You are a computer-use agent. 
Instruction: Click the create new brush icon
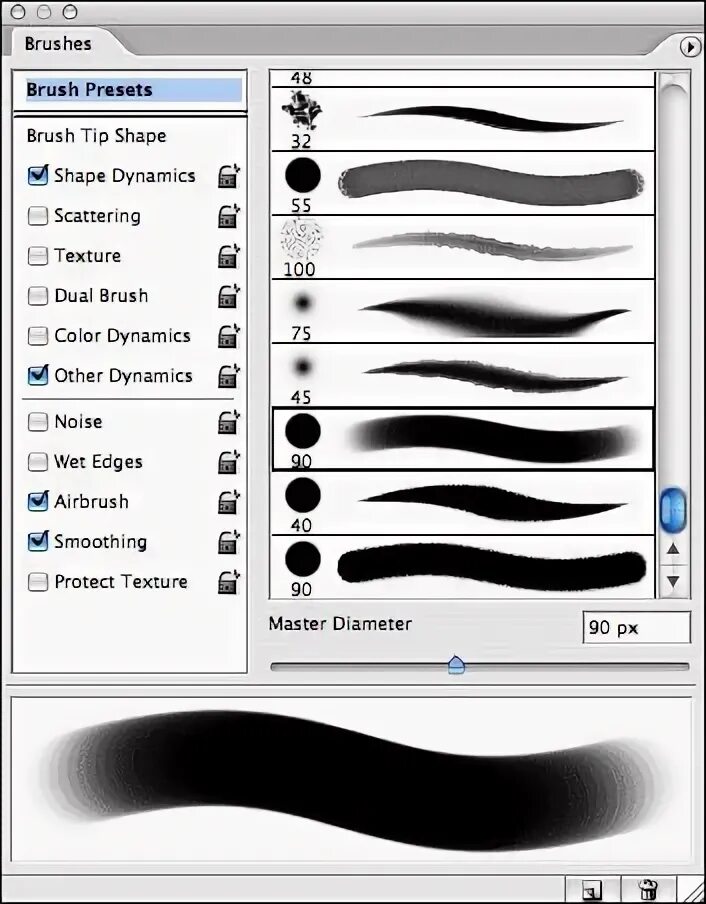coord(591,890)
